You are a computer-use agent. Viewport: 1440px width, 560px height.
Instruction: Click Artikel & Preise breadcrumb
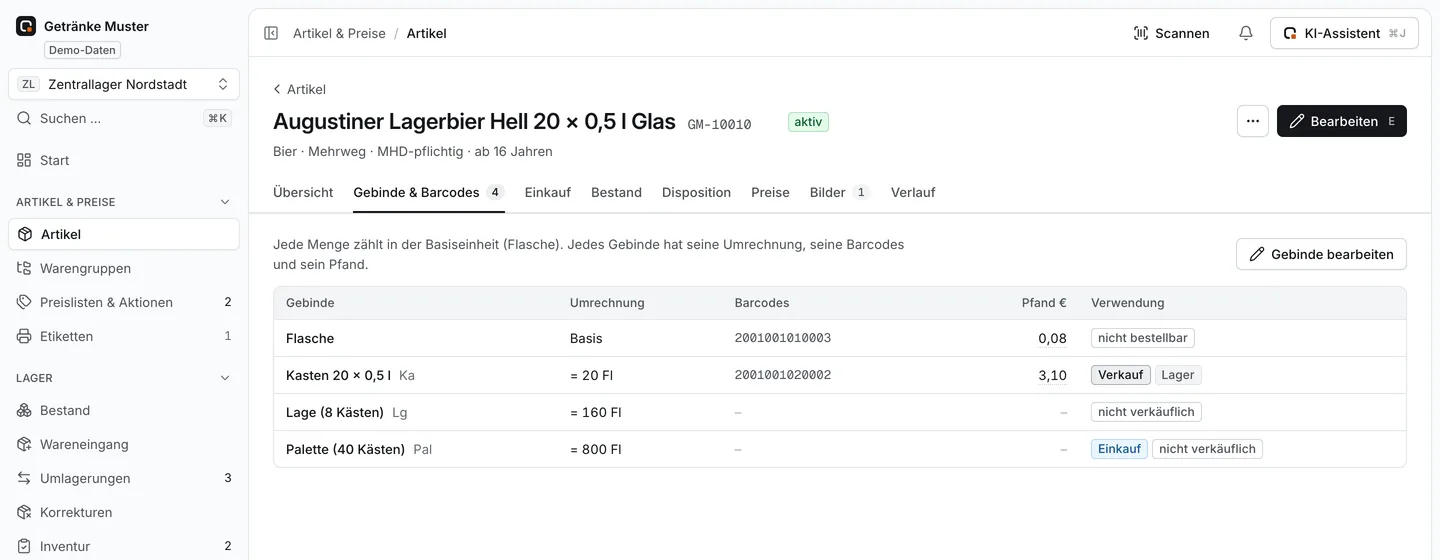[x=339, y=33]
